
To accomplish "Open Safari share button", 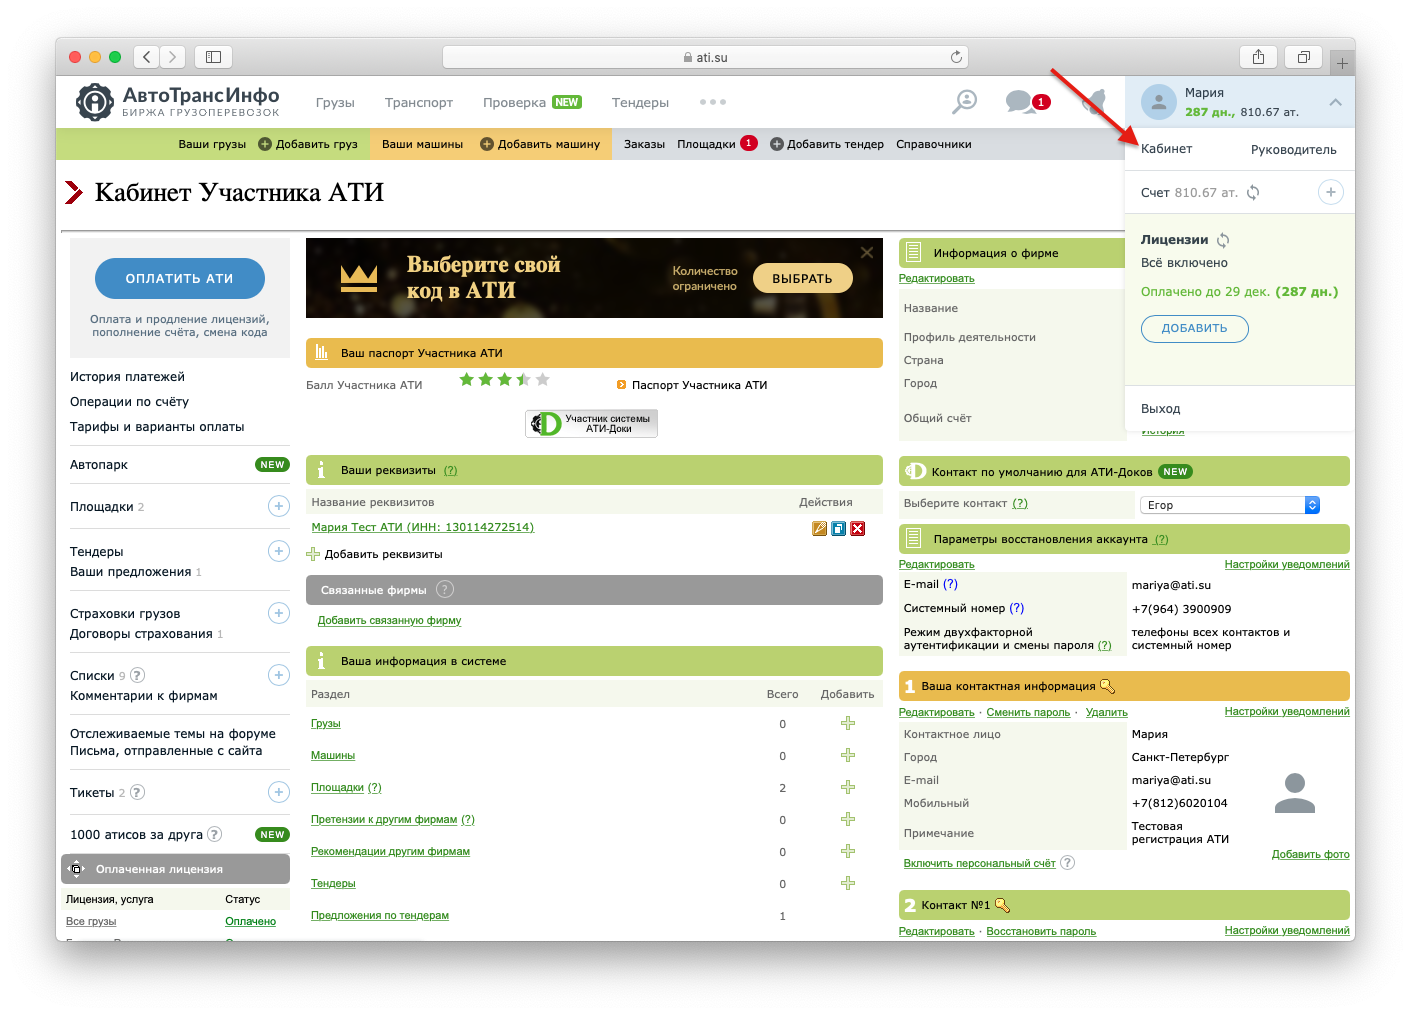I will 1259,57.
